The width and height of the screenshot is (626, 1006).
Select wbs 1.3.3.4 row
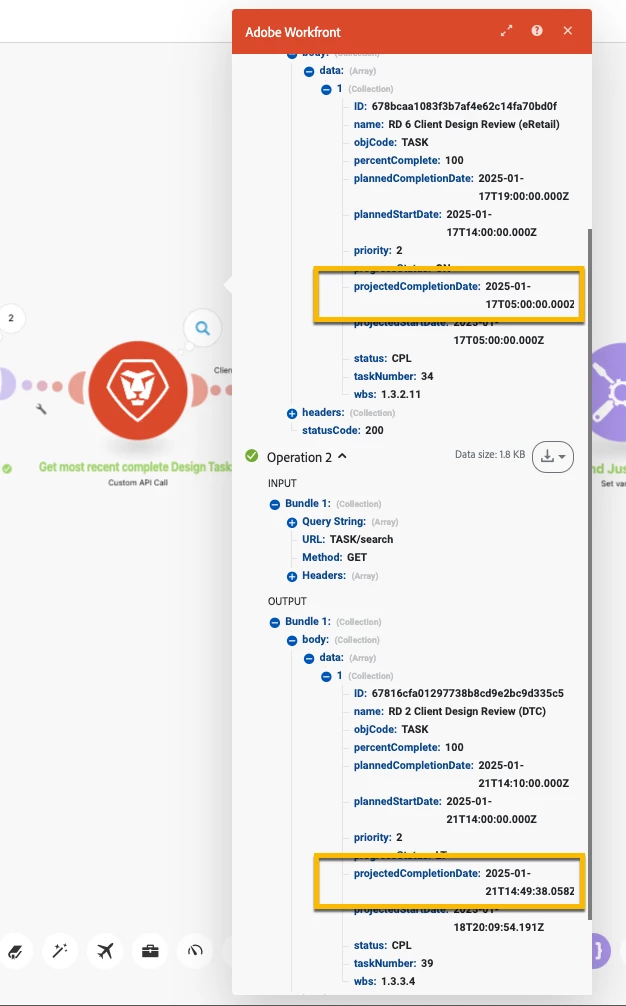coord(384,981)
